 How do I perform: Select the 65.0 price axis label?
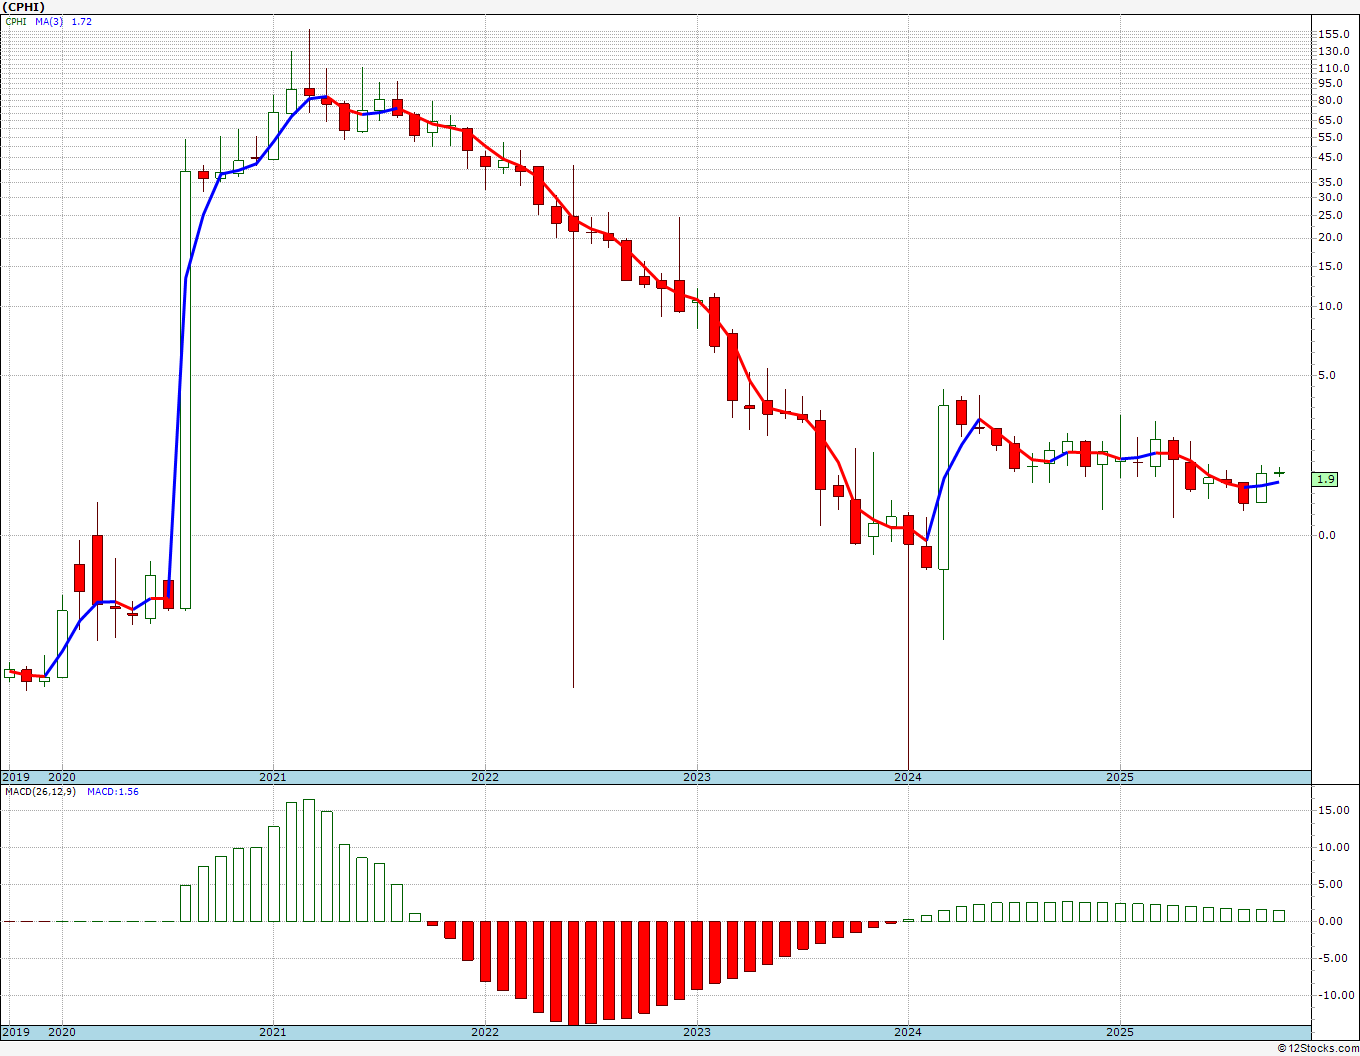click(1330, 120)
